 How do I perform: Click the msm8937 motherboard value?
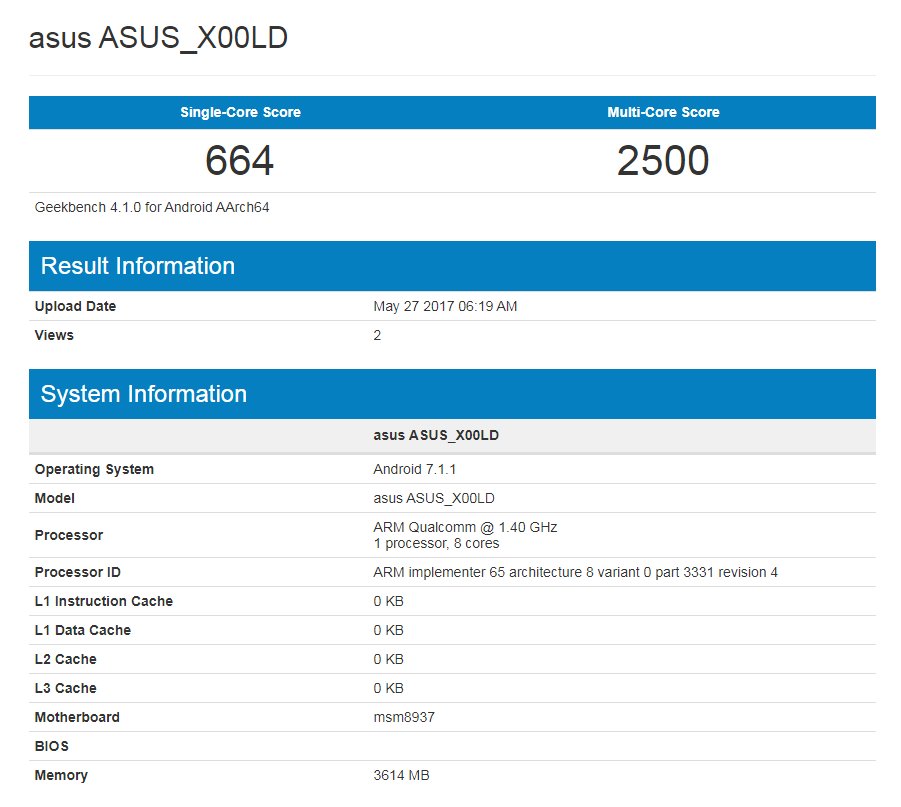tap(404, 717)
